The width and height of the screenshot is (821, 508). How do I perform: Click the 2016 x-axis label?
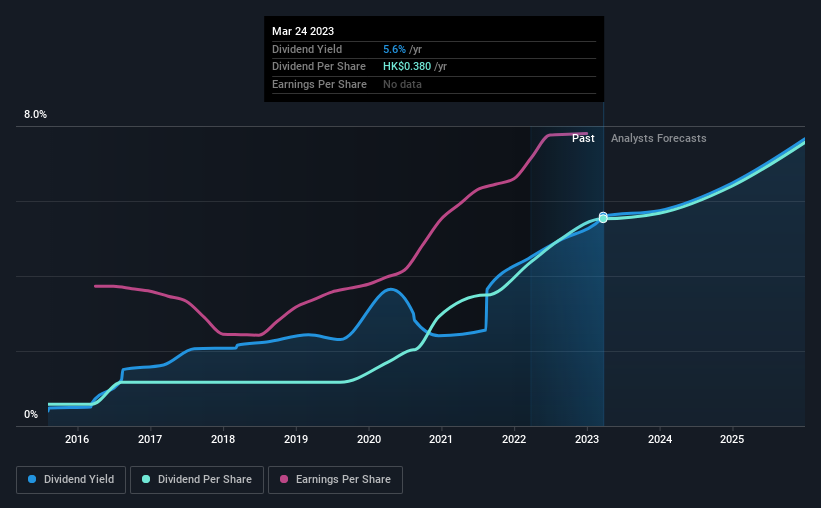(77, 439)
